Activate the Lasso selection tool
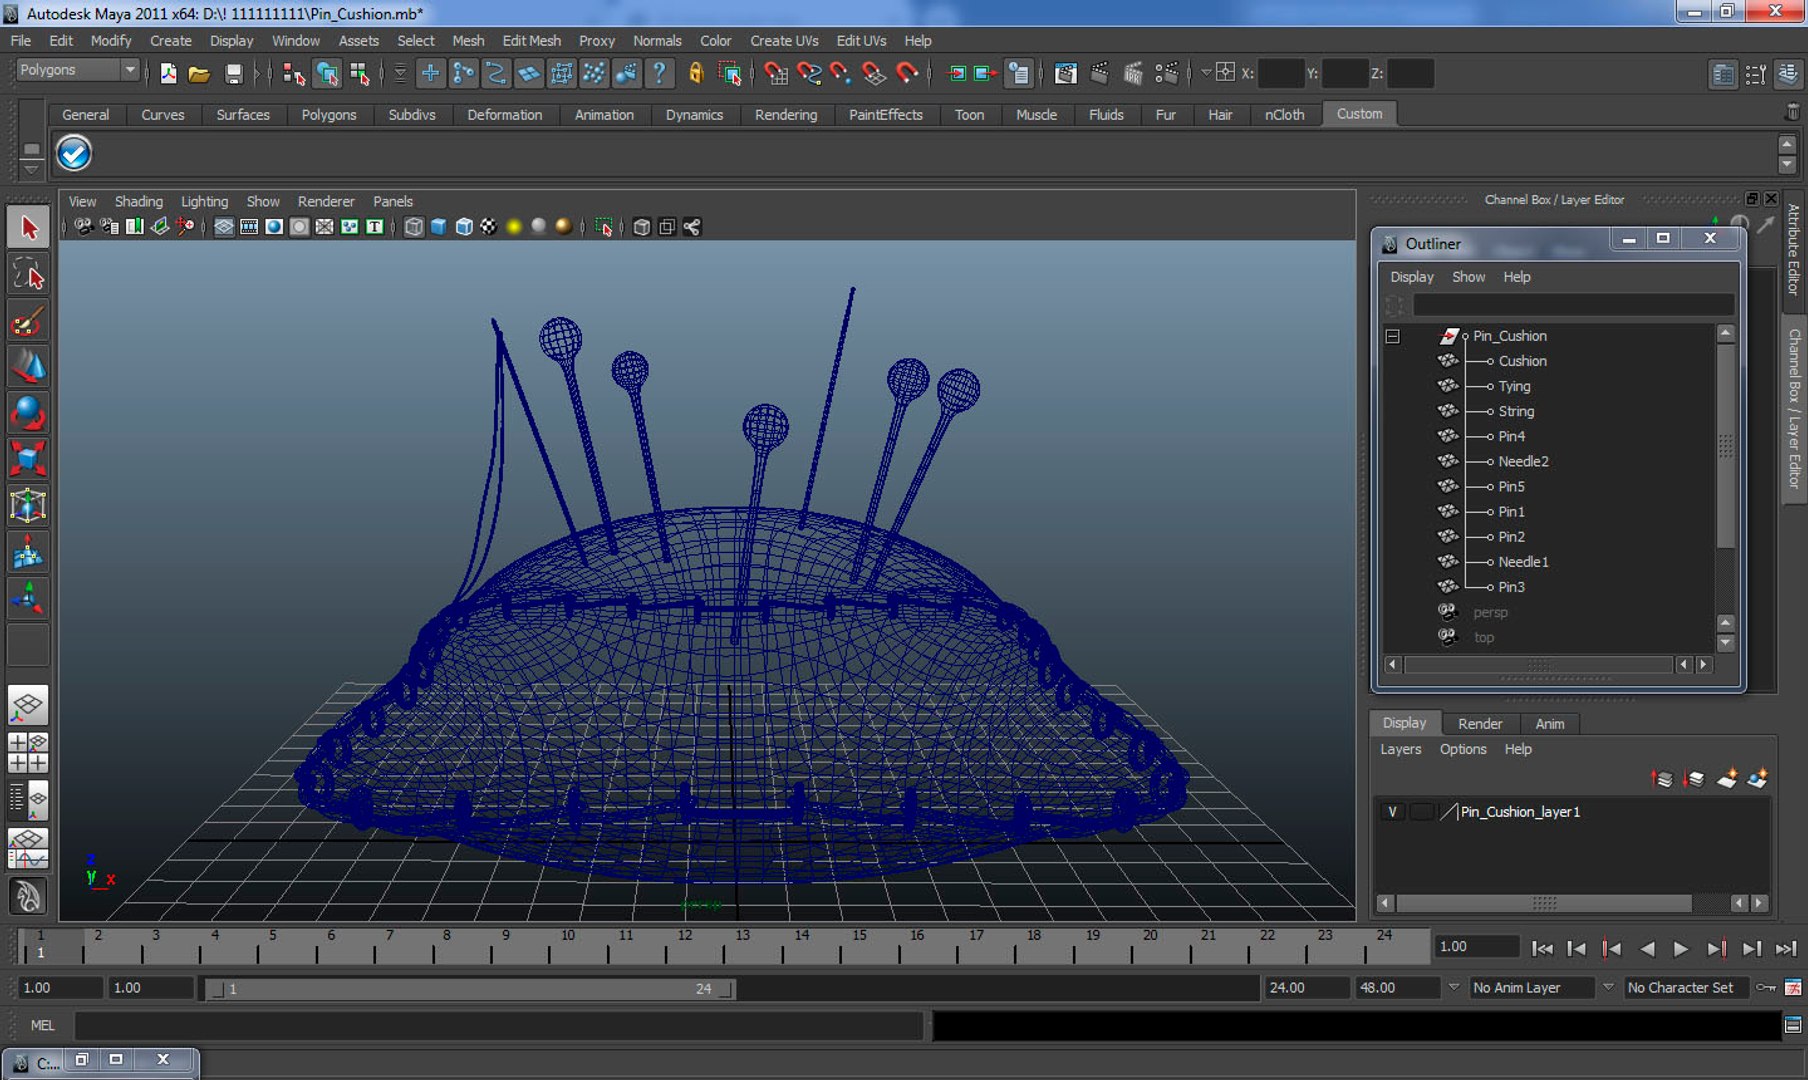1808x1080 pixels. coord(28,274)
